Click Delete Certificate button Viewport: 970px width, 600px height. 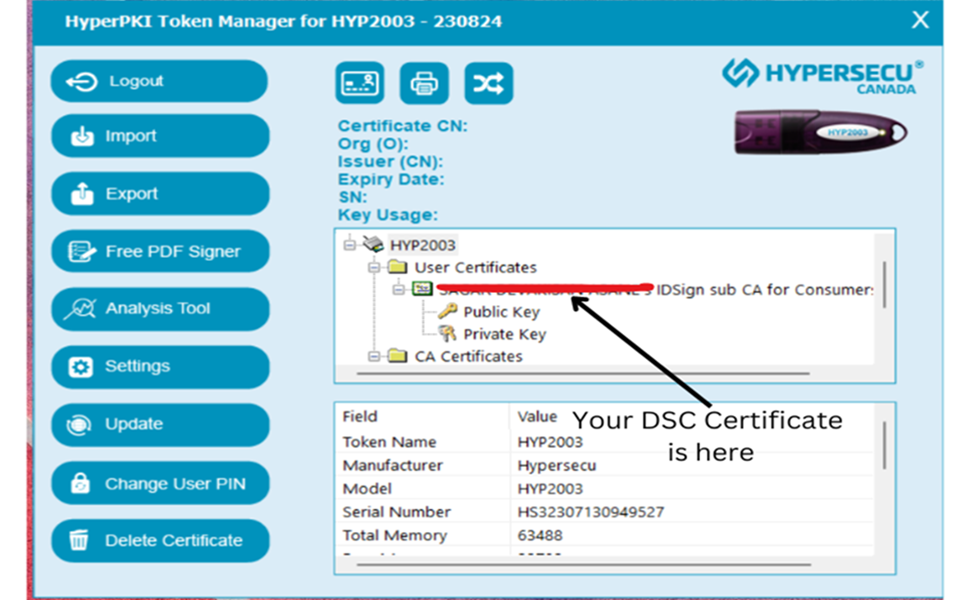click(x=160, y=541)
